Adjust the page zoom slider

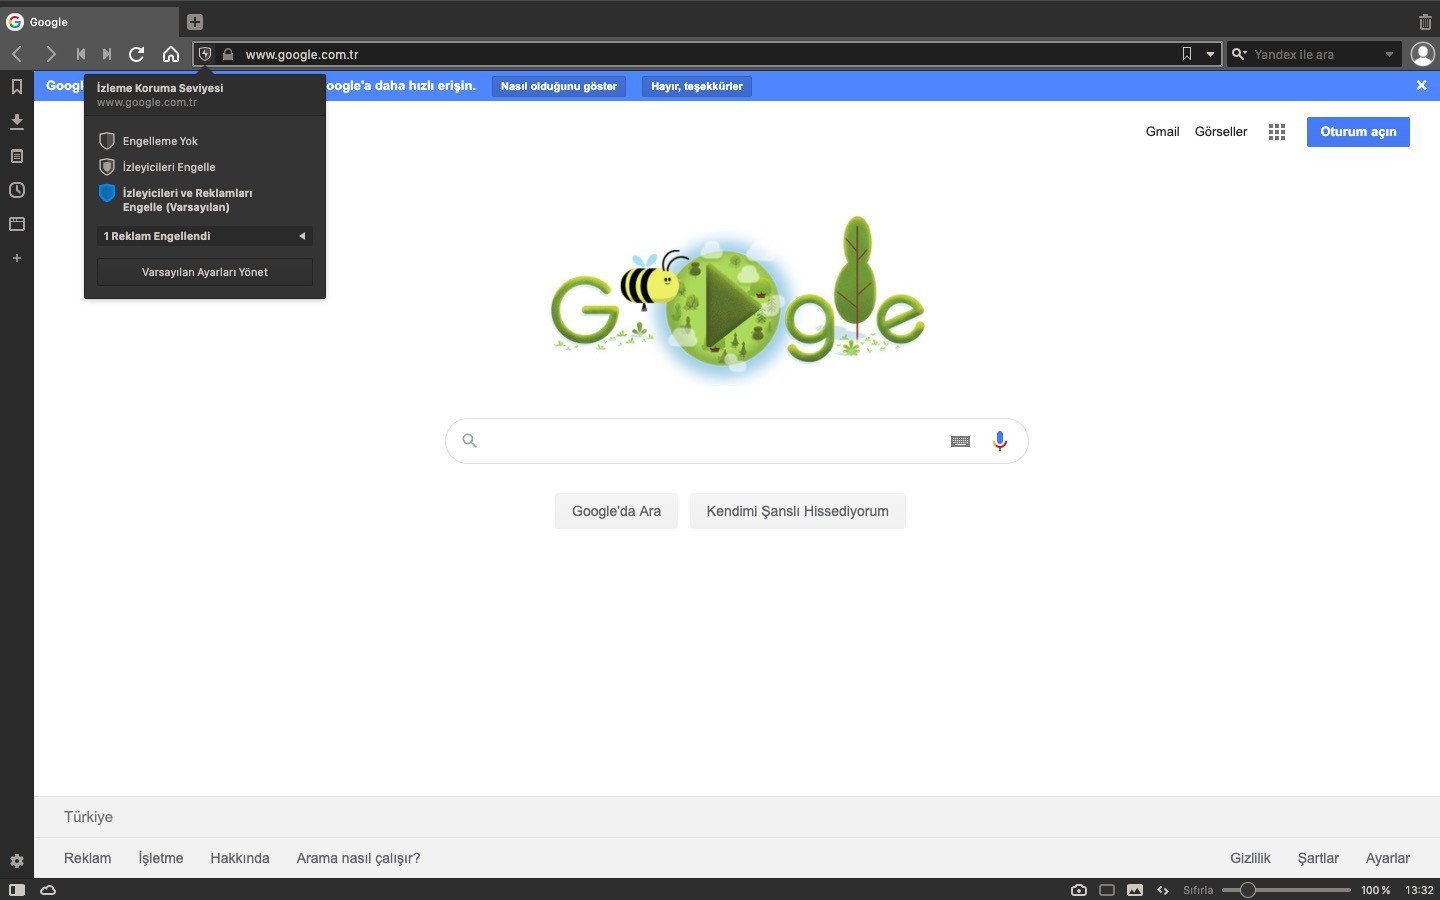click(x=1248, y=890)
